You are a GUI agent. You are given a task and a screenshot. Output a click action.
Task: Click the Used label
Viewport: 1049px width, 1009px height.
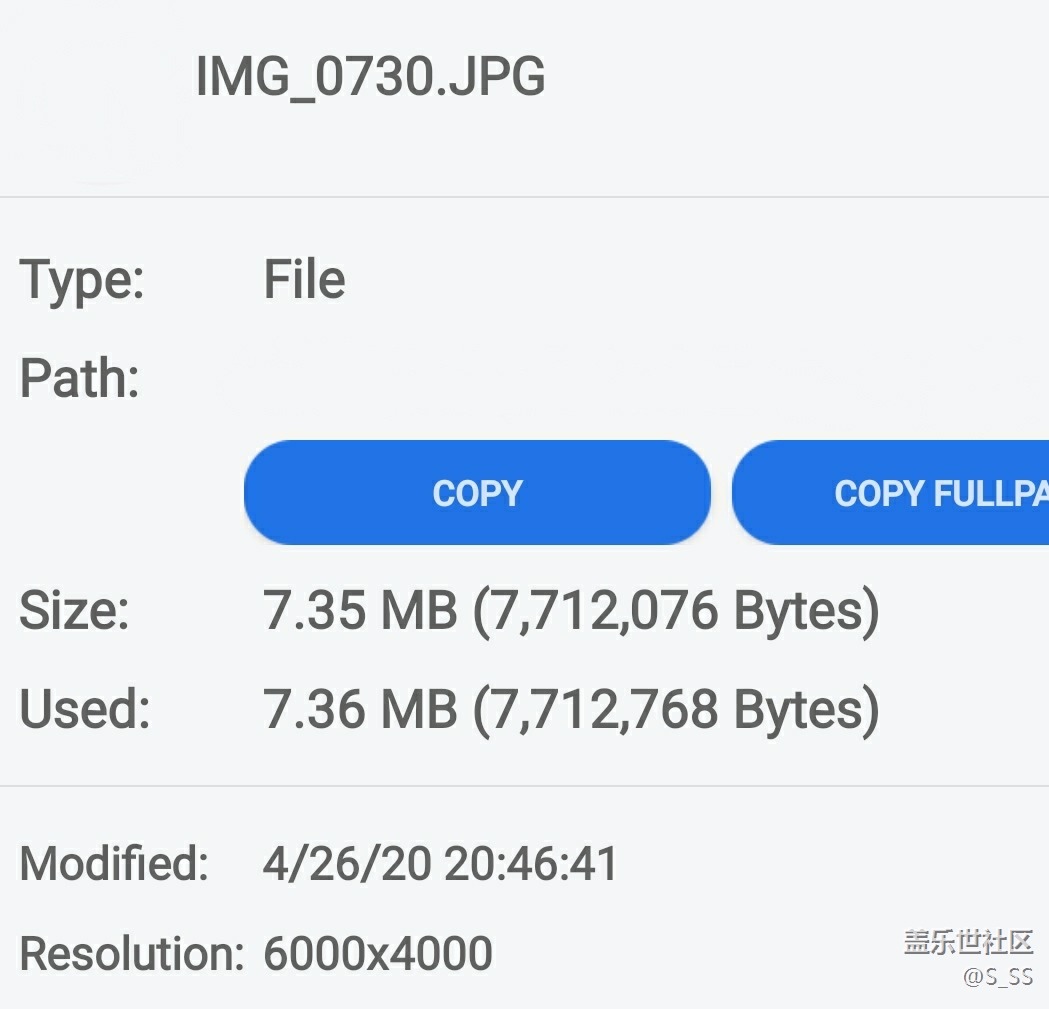(84, 709)
